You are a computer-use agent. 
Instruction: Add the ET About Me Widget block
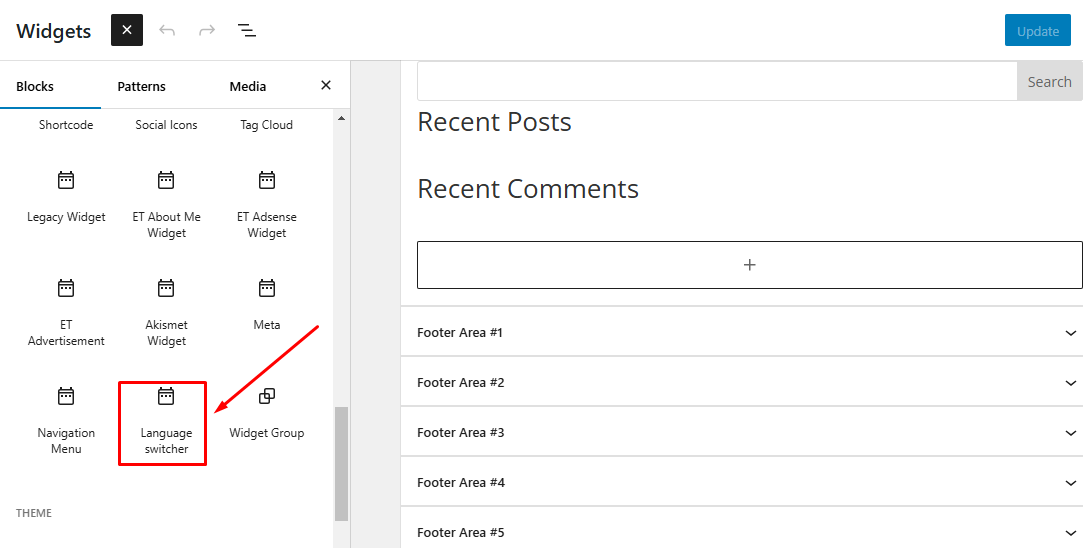pyautogui.click(x=166, y=204)
